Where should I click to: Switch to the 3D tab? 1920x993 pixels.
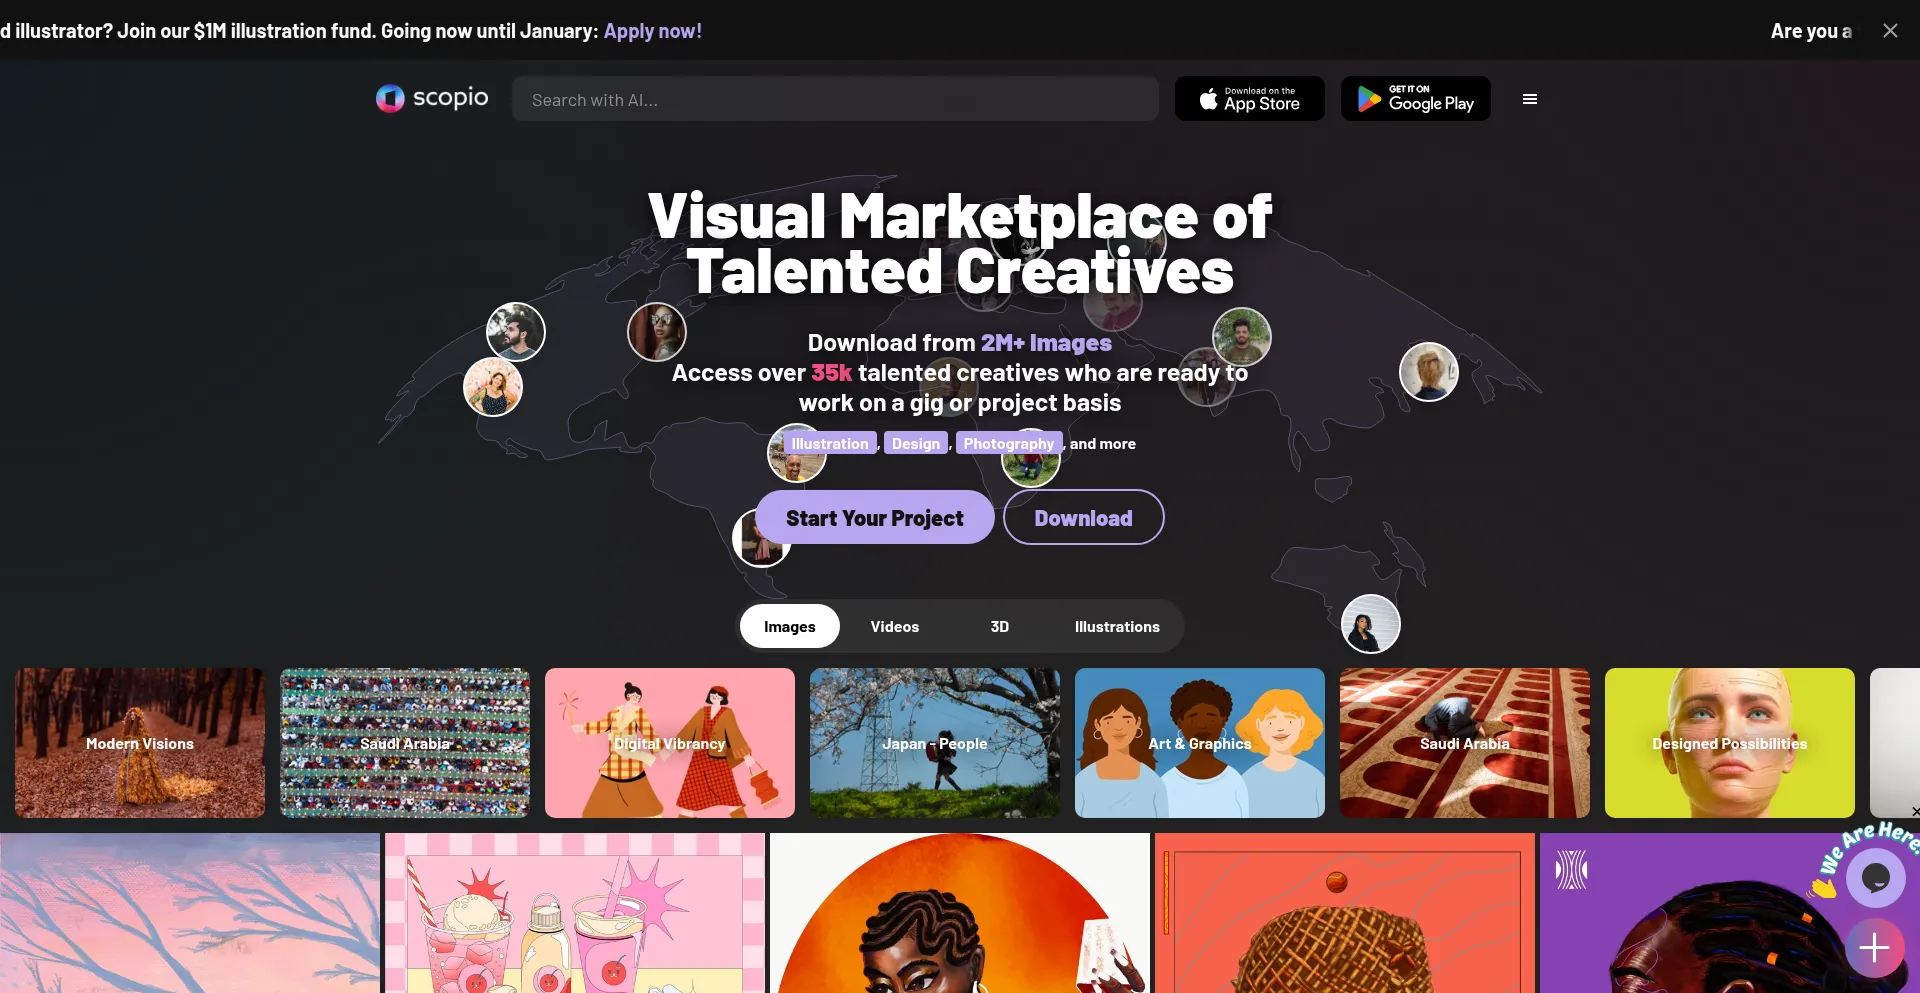[999, 627]
